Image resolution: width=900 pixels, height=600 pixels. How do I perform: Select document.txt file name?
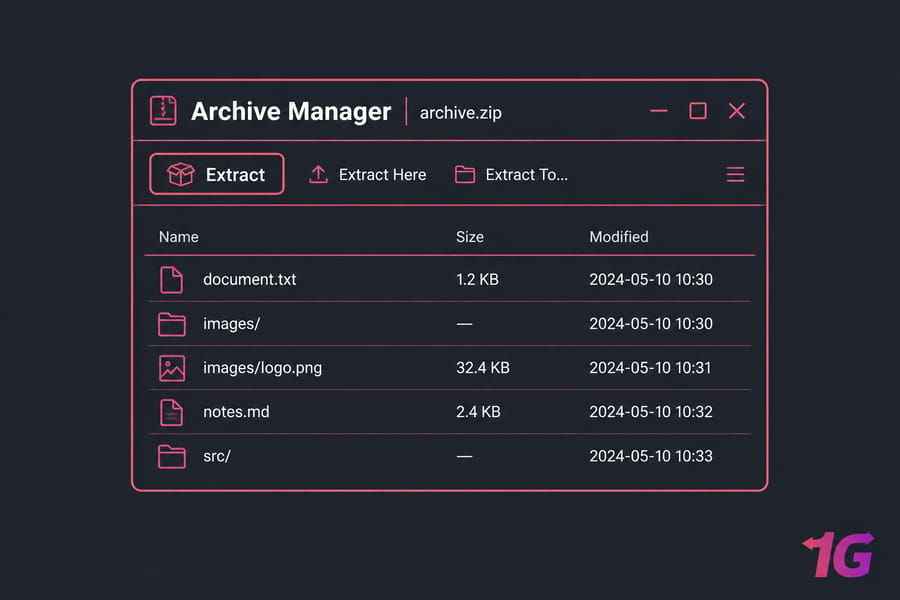250,280
